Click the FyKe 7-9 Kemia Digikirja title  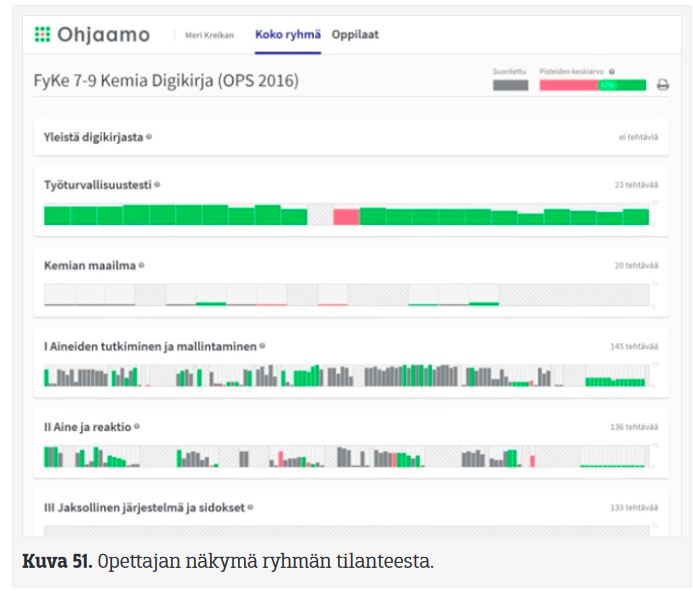click(166, 81)
